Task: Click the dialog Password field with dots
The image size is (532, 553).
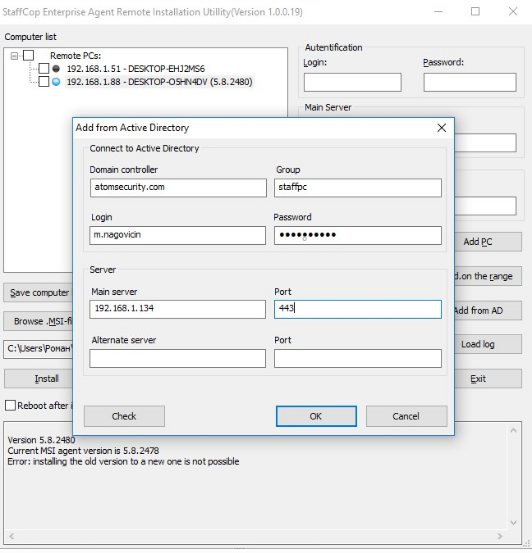Action: point(358,235)
